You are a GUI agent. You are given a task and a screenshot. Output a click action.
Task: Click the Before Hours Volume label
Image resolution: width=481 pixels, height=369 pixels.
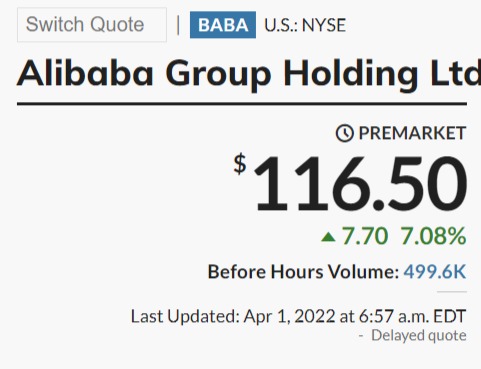[x=303, y=272]
